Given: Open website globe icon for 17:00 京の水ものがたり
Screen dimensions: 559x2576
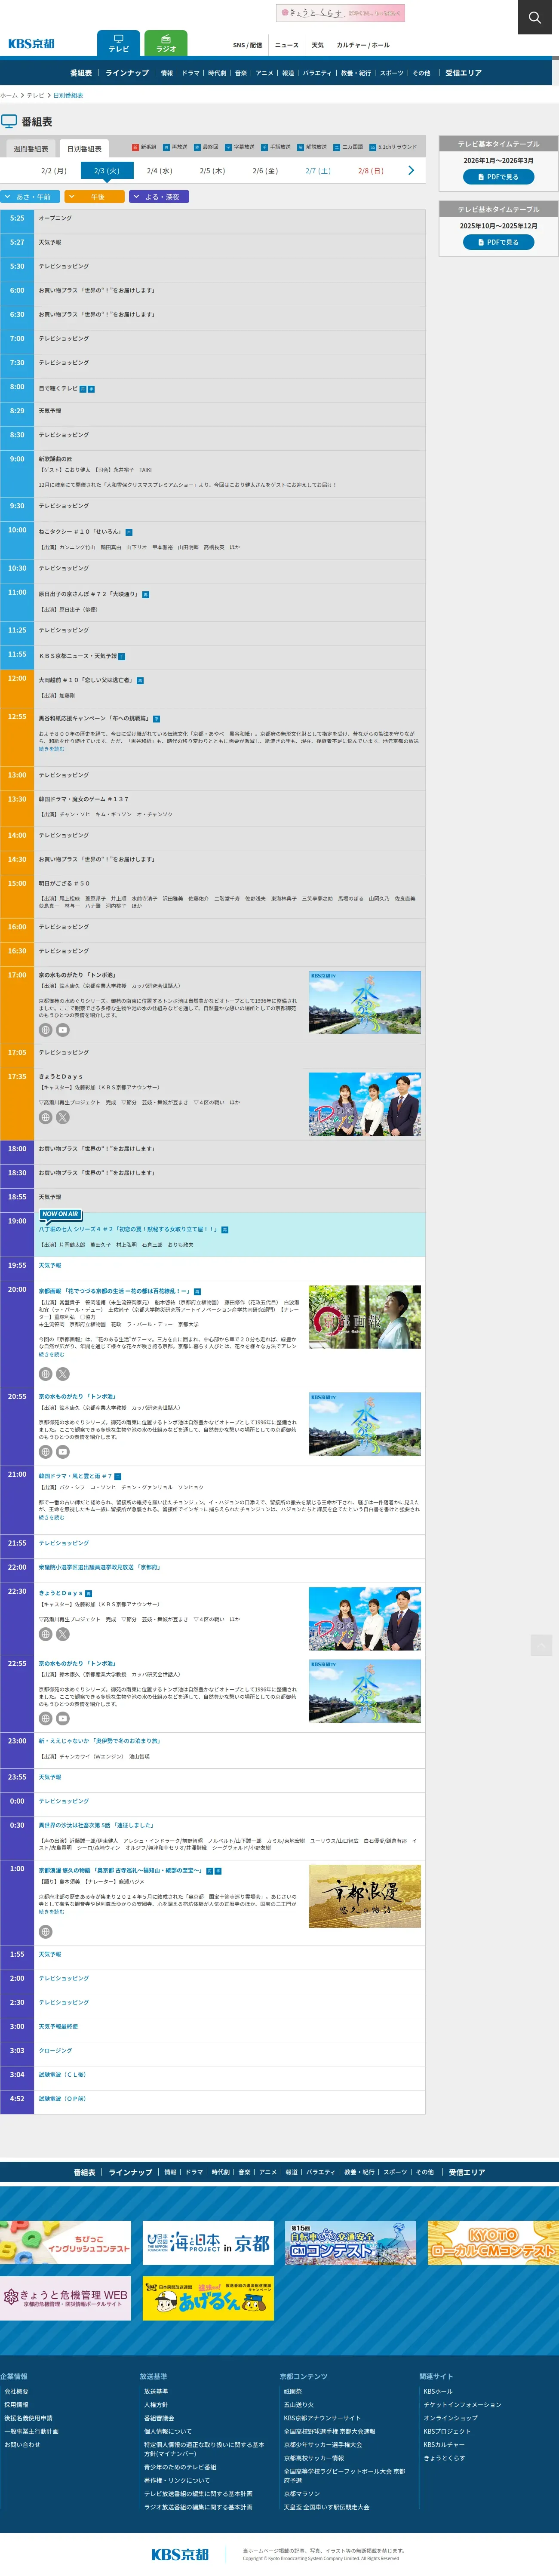Looking at the screenshot, I should [x=45, y=1030].
